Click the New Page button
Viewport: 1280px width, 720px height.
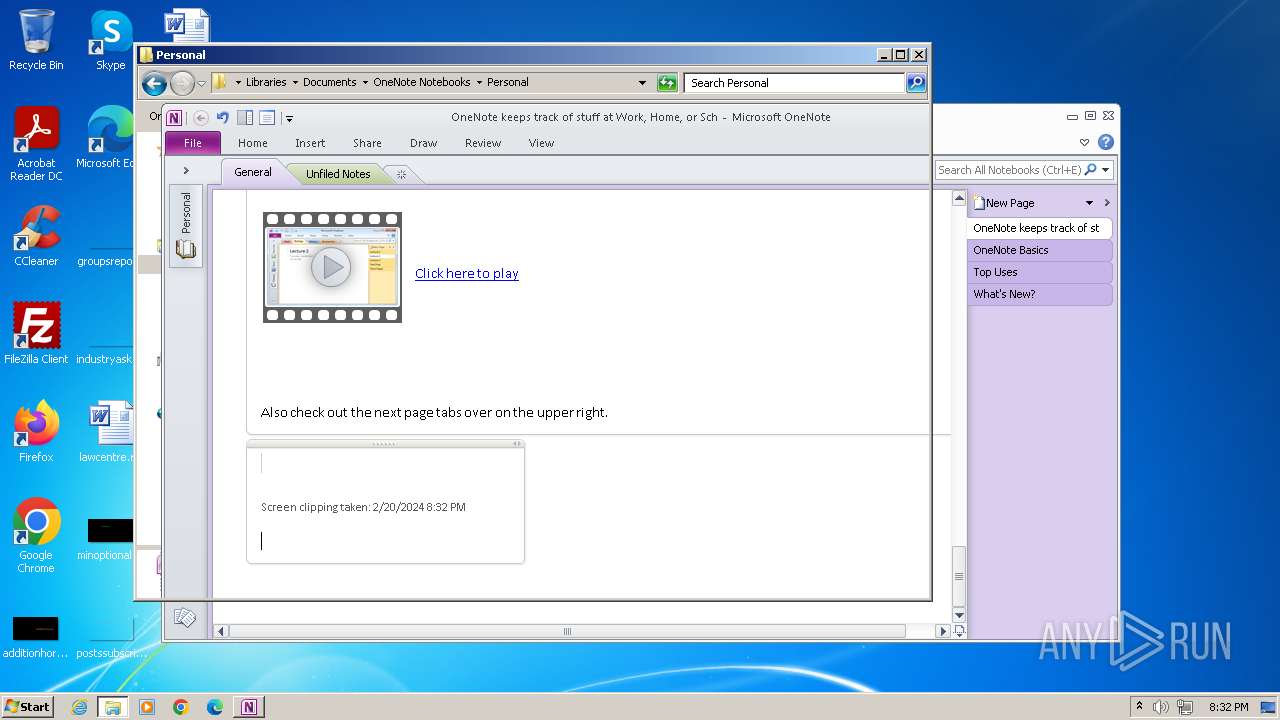[1004, 203]
